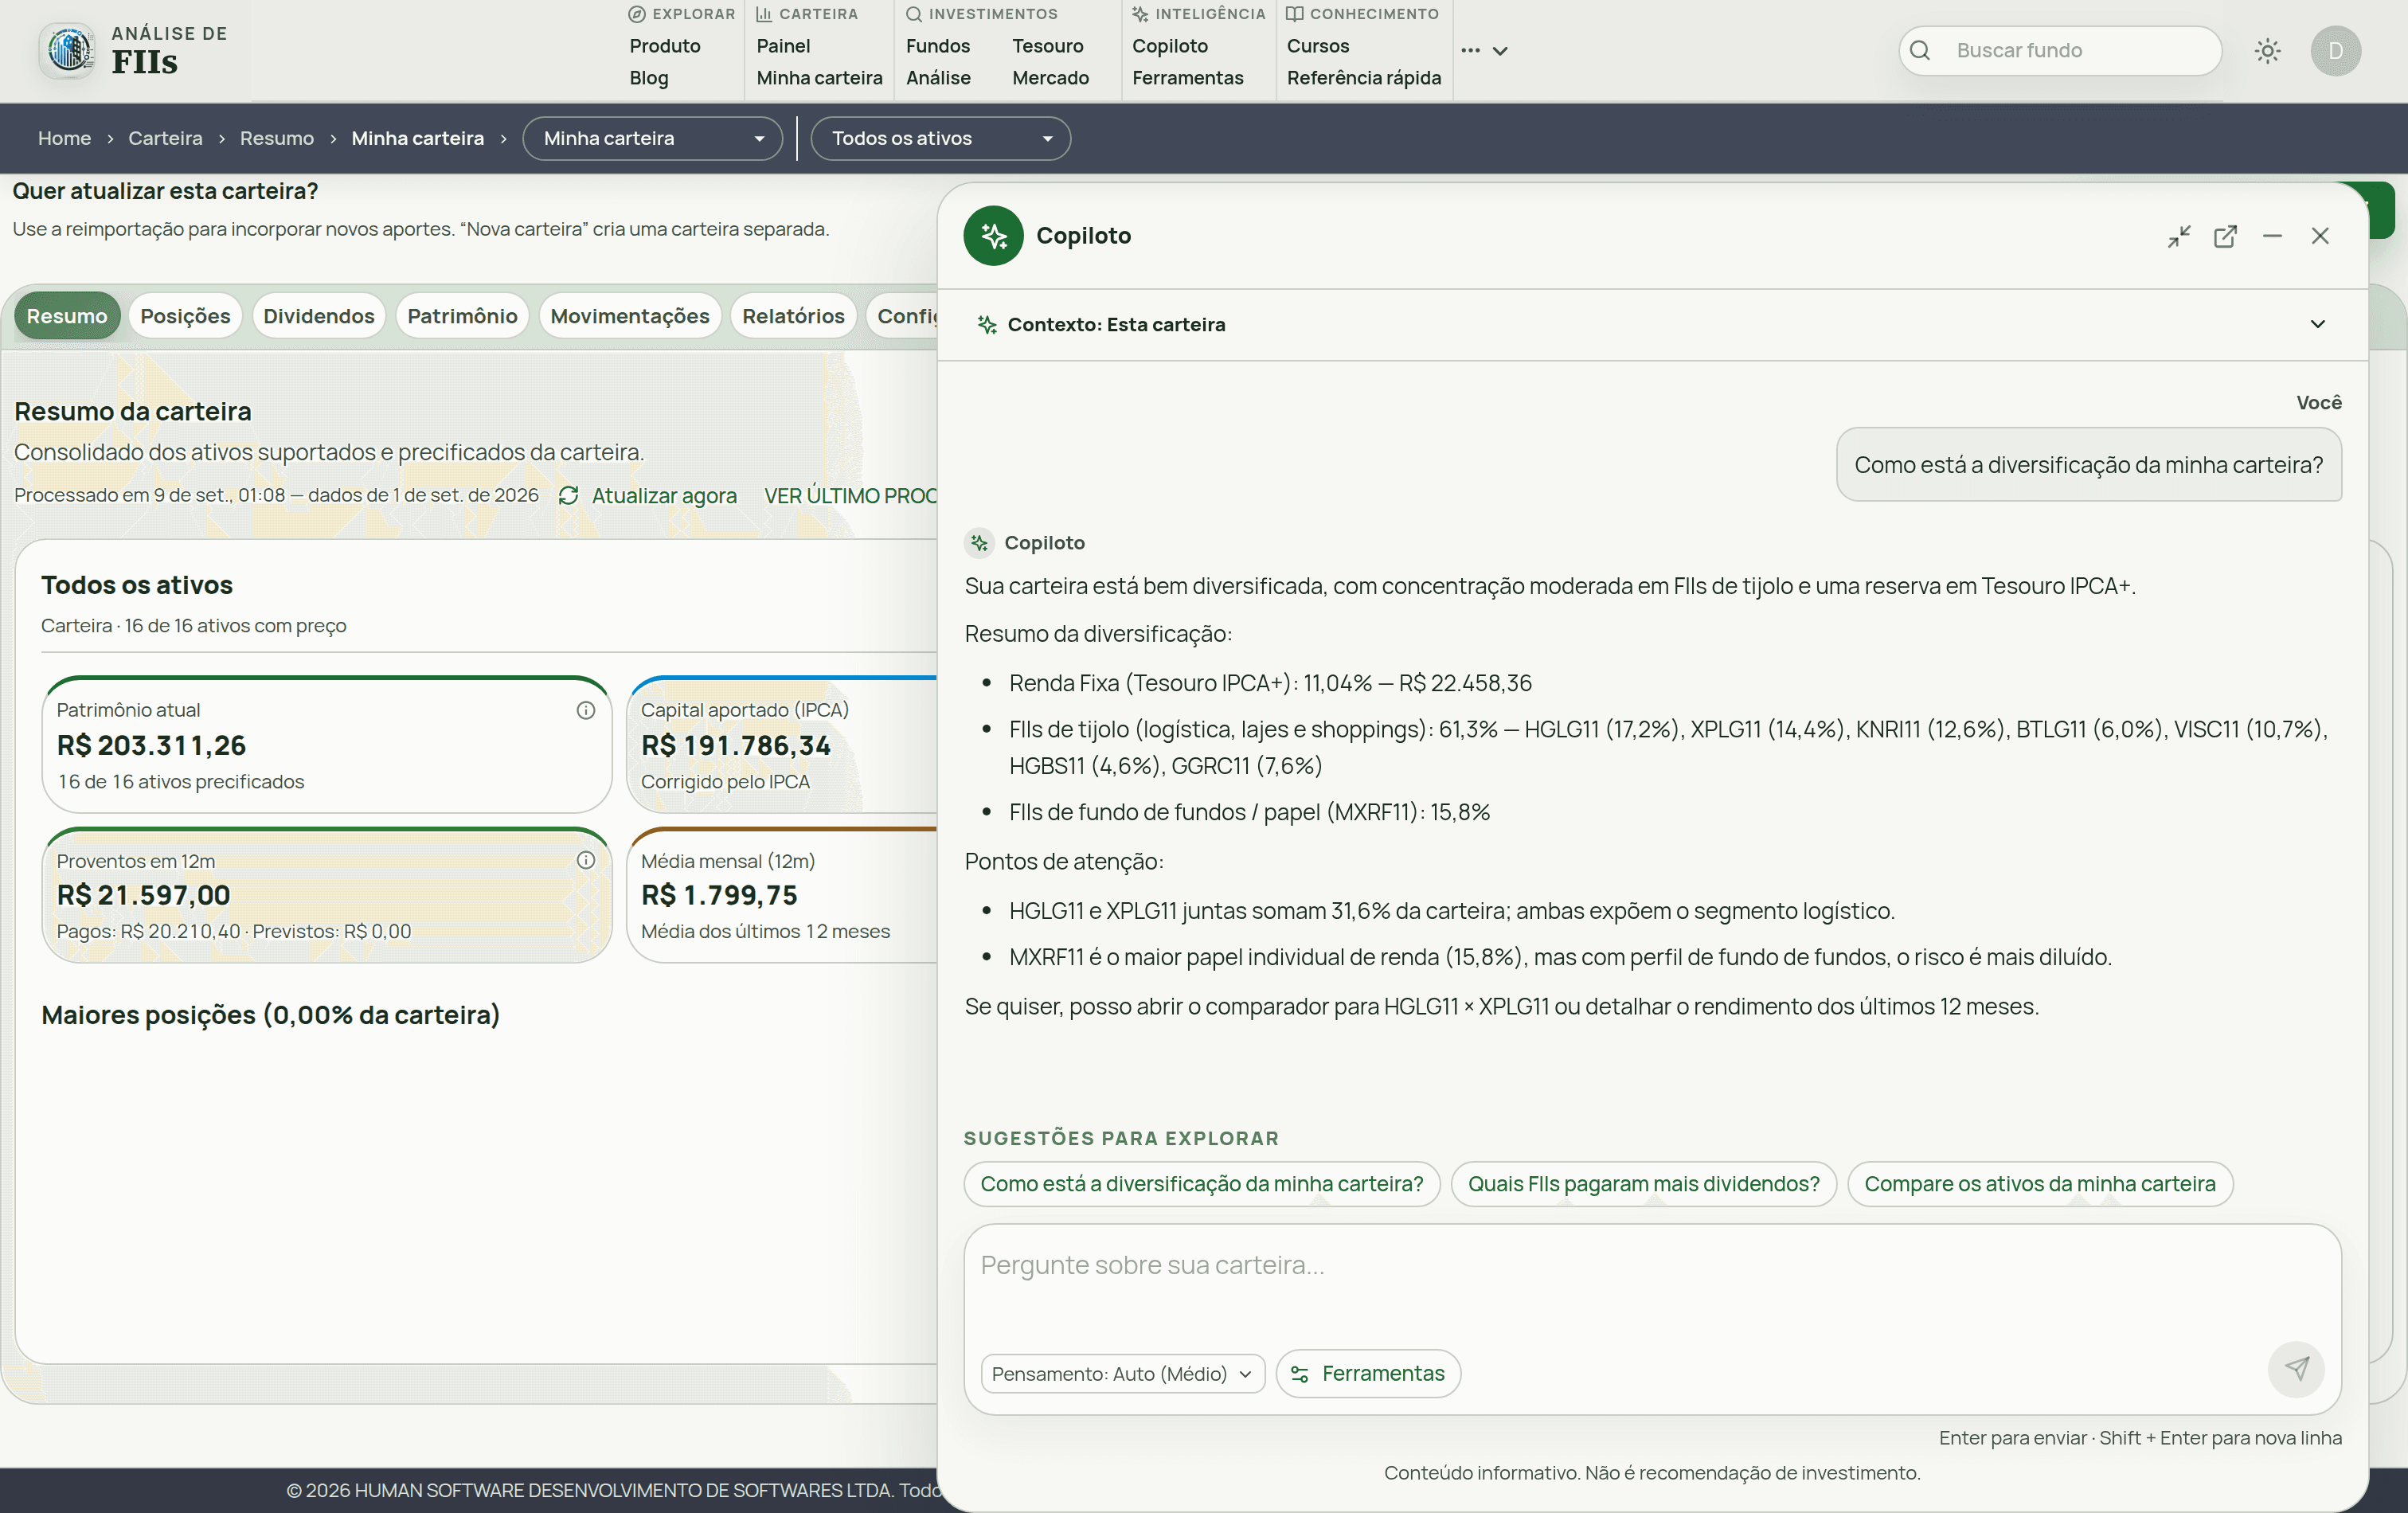Open the Ferramentas button in chat input

coord(1368,1374)
